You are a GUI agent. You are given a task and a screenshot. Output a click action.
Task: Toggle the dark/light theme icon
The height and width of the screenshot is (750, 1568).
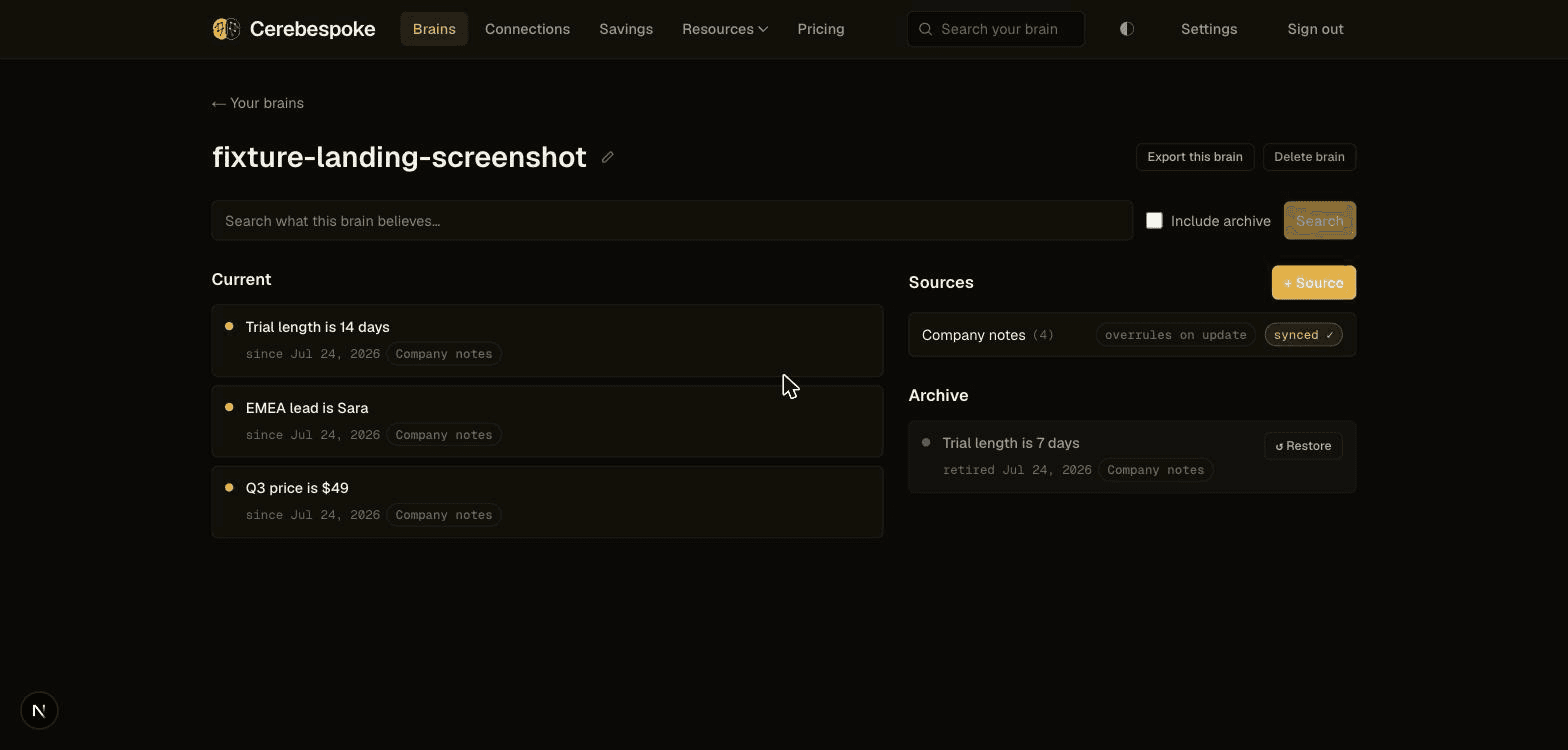1127,29
